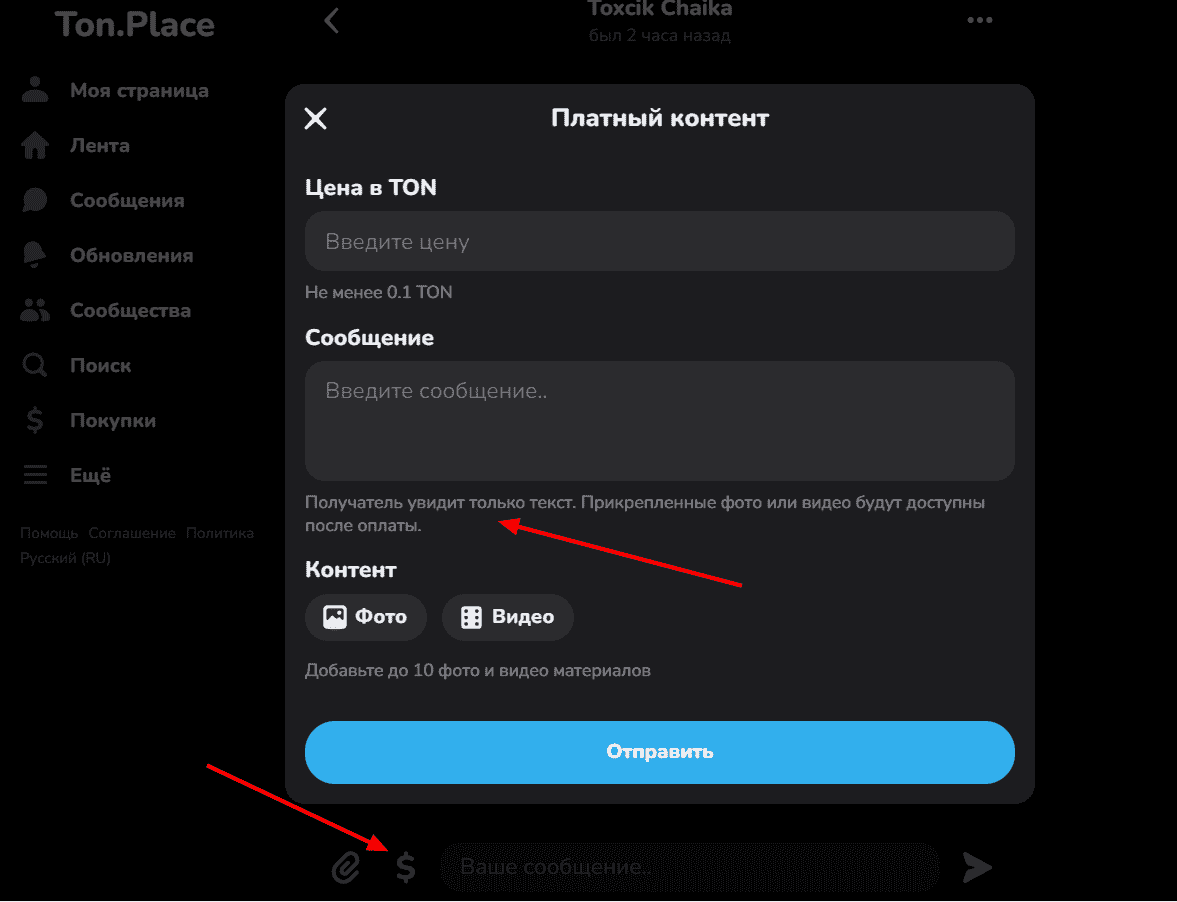The height and width of the screenshot is (902, 1177).
Task: Open Сообщества in sidebar
Action: [x=107, y=310]
